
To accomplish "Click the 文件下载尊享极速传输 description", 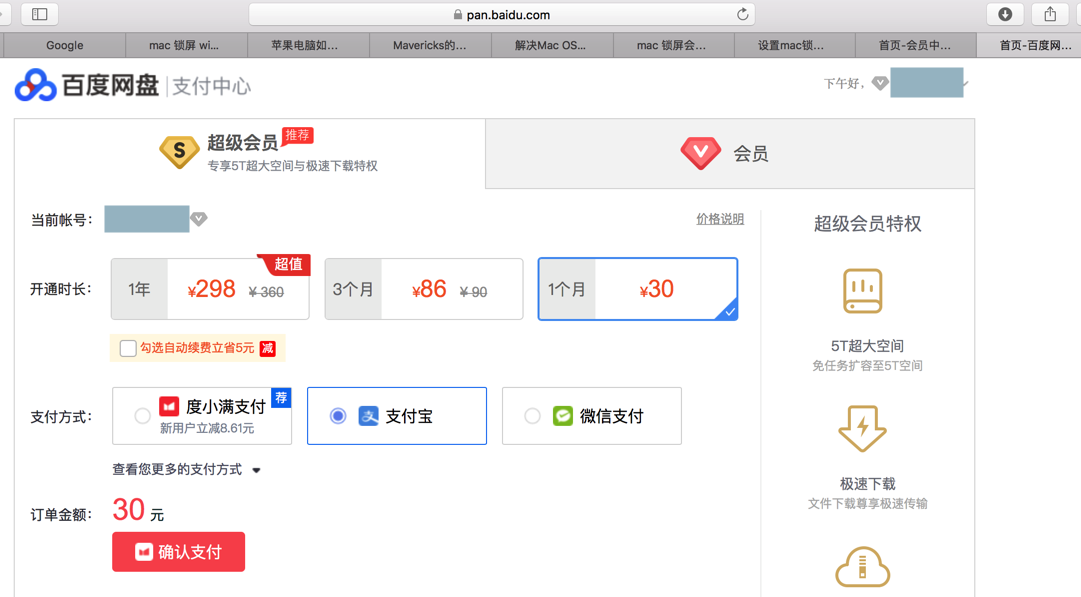I will click(867, 504).
